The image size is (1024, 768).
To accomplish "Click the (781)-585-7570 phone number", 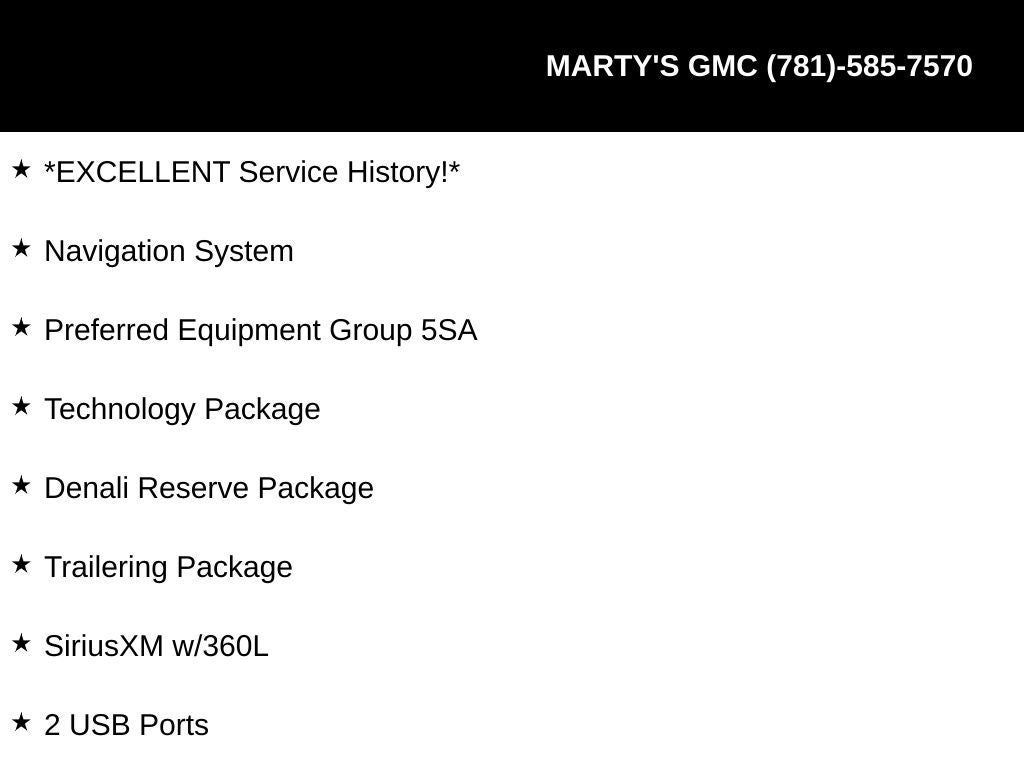I will pyautogui.click(x=869, y=67).
